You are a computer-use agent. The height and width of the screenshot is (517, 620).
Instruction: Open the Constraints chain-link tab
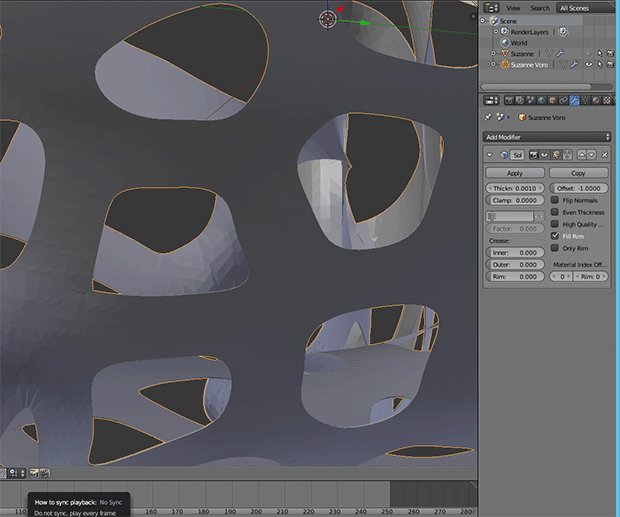click(563, 100)
